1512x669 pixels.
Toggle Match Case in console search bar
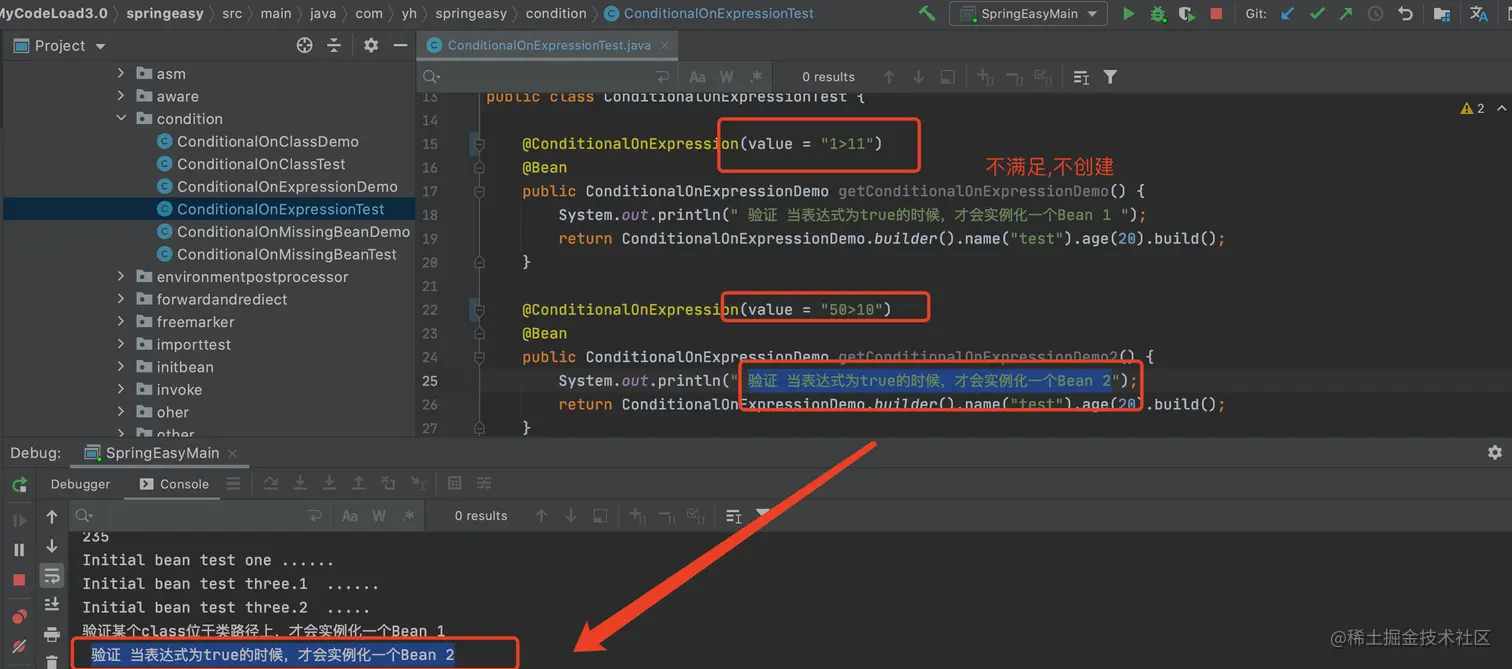[350, 516]
